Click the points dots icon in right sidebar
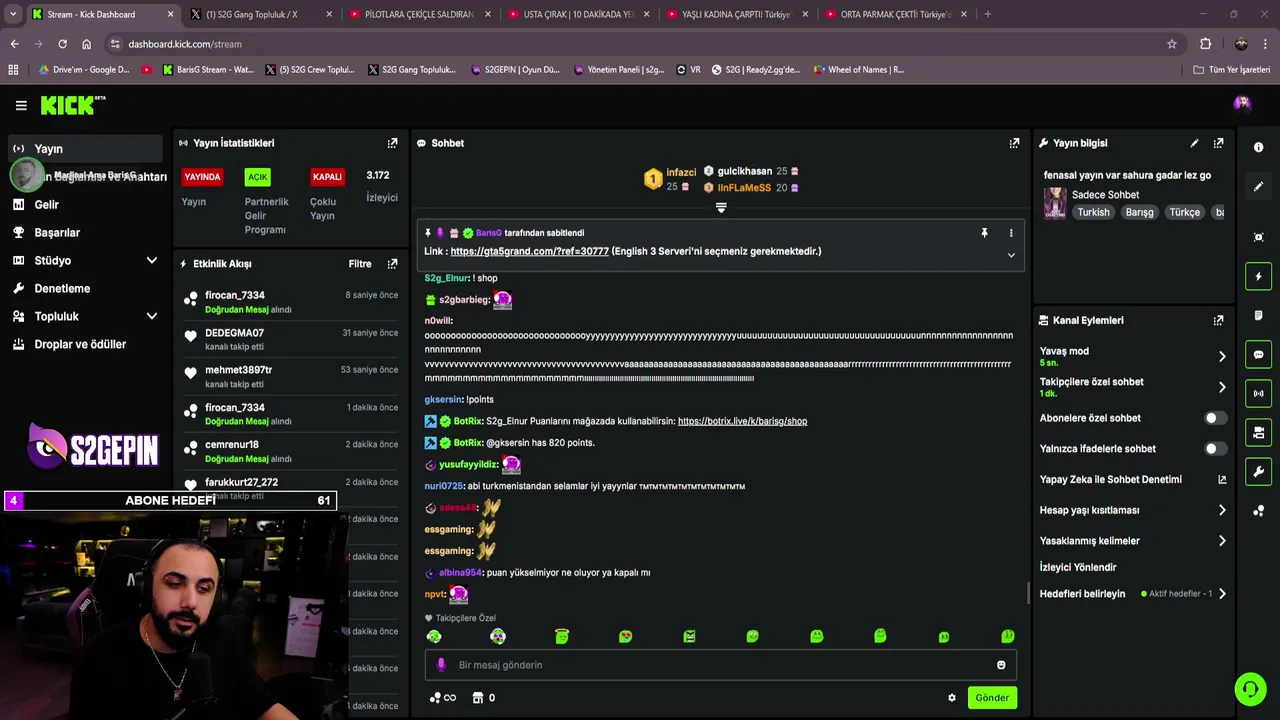 [1258, 511]
